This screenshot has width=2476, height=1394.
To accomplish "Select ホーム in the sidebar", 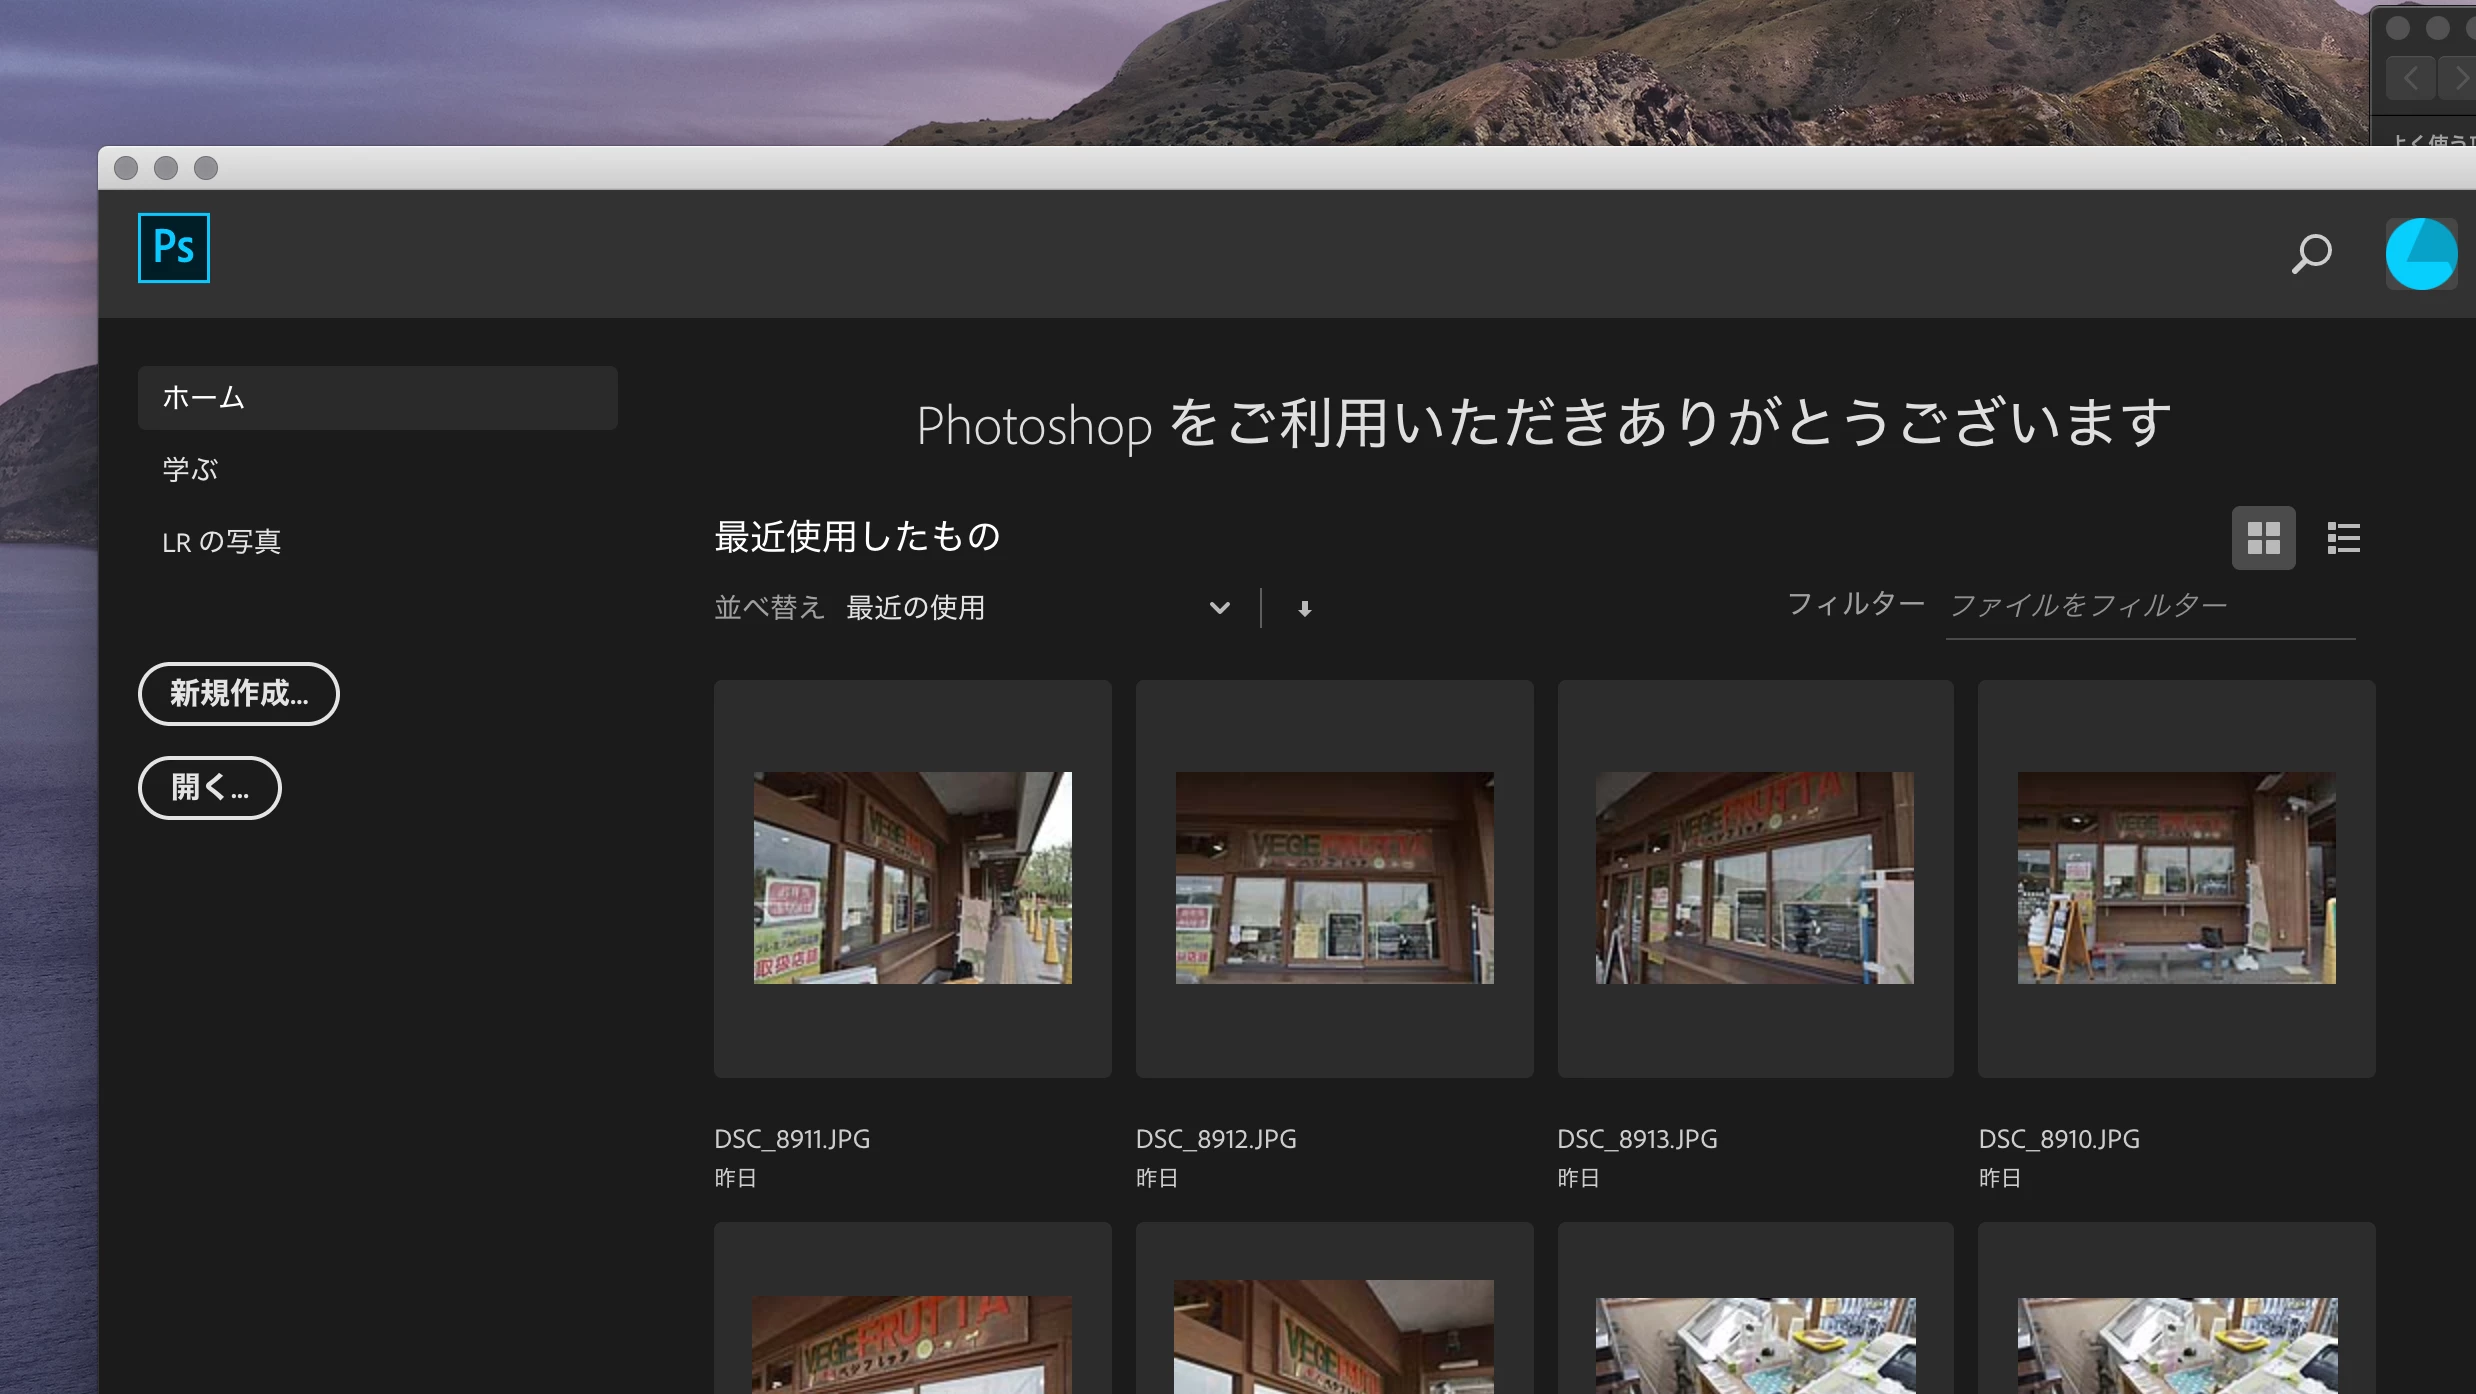I will (377, 398).
